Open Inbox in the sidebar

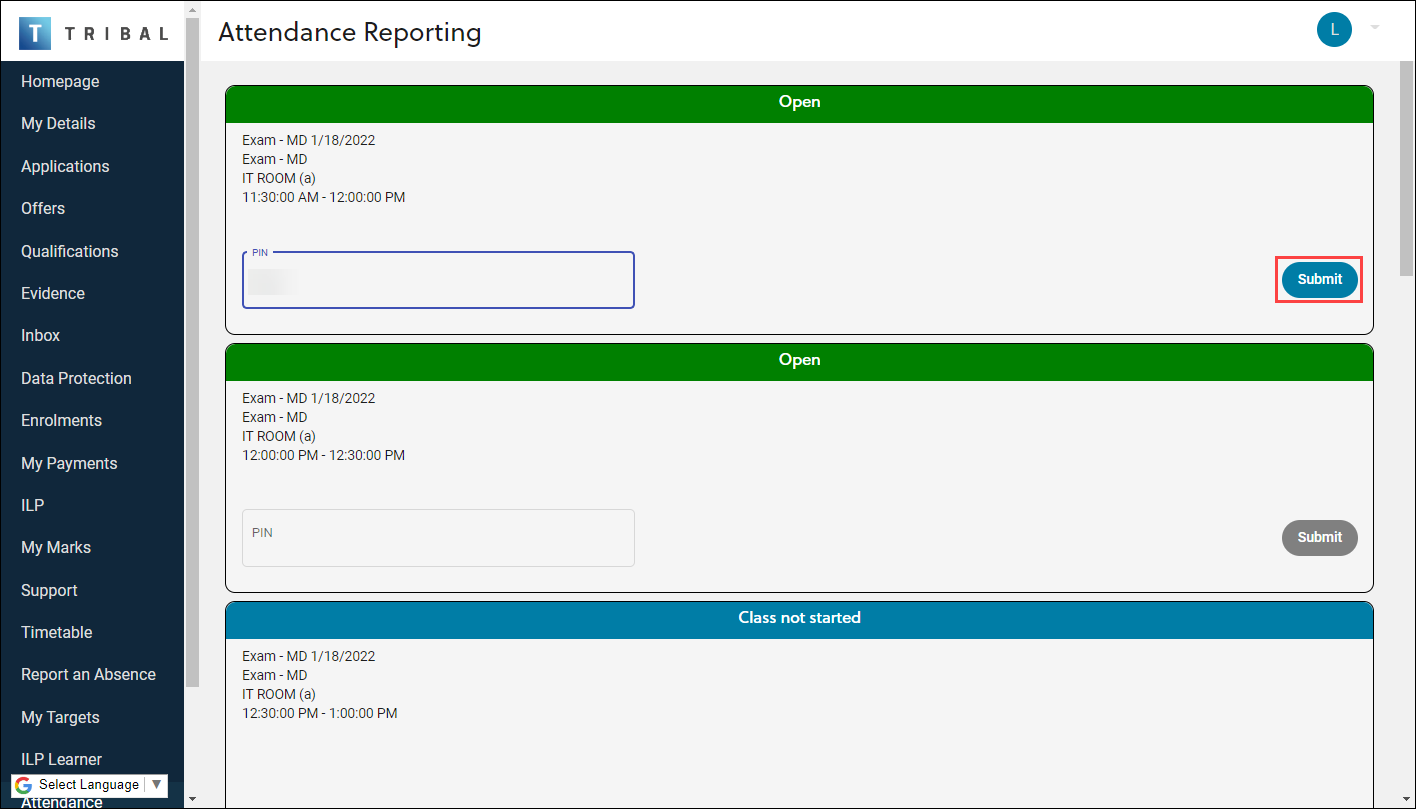click(x=41, y=336)
